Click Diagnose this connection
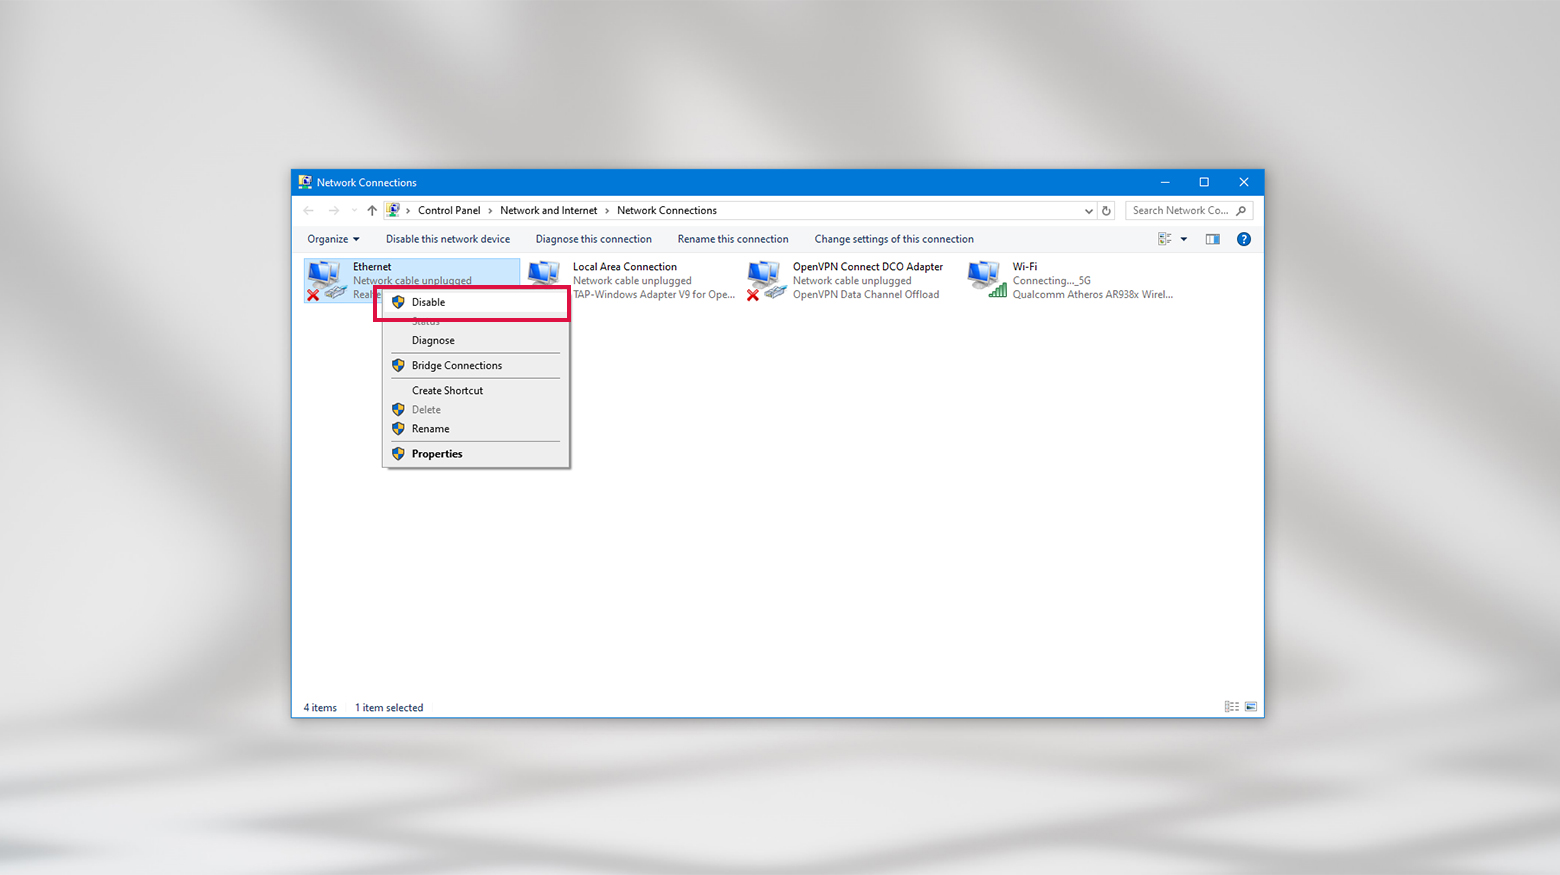The image size is (1560, 875). pyautogui.click(x=594, y=239)
